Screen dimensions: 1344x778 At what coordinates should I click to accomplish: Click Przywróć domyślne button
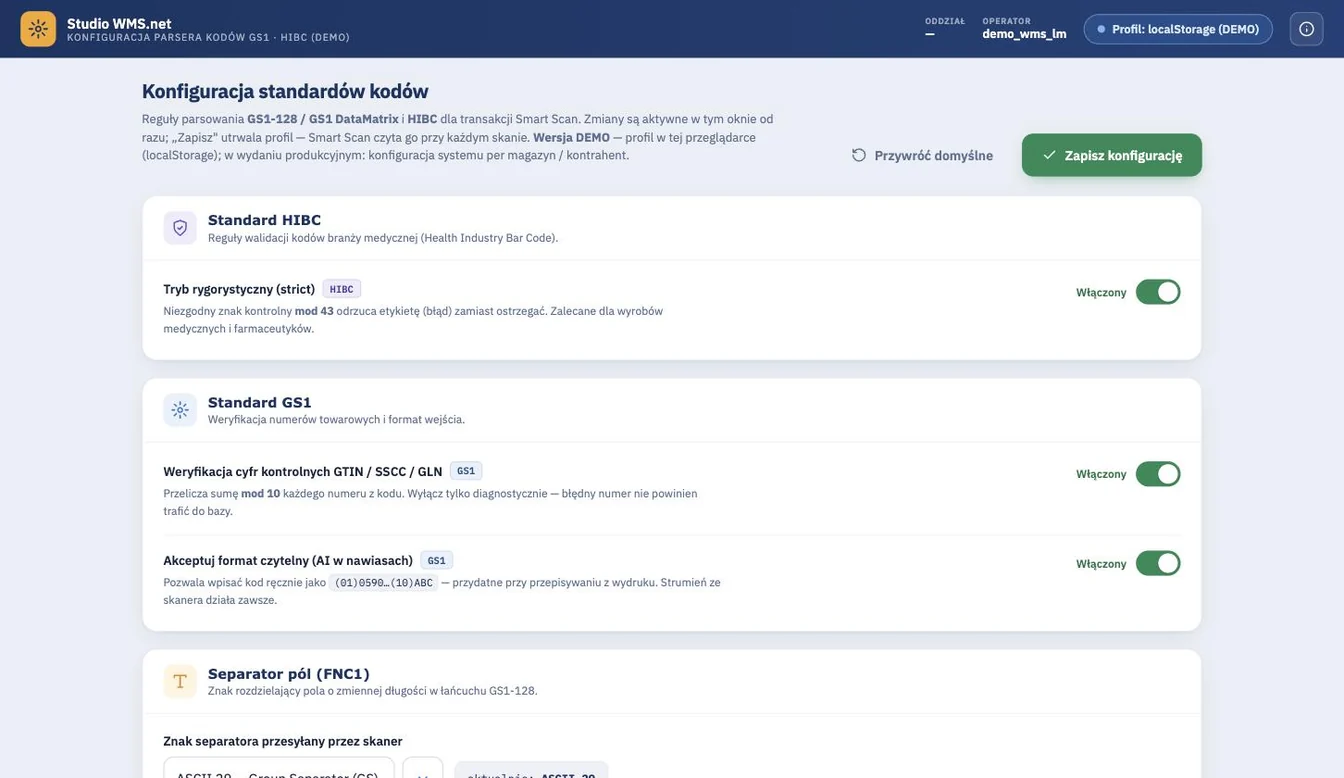pos(922,155)
